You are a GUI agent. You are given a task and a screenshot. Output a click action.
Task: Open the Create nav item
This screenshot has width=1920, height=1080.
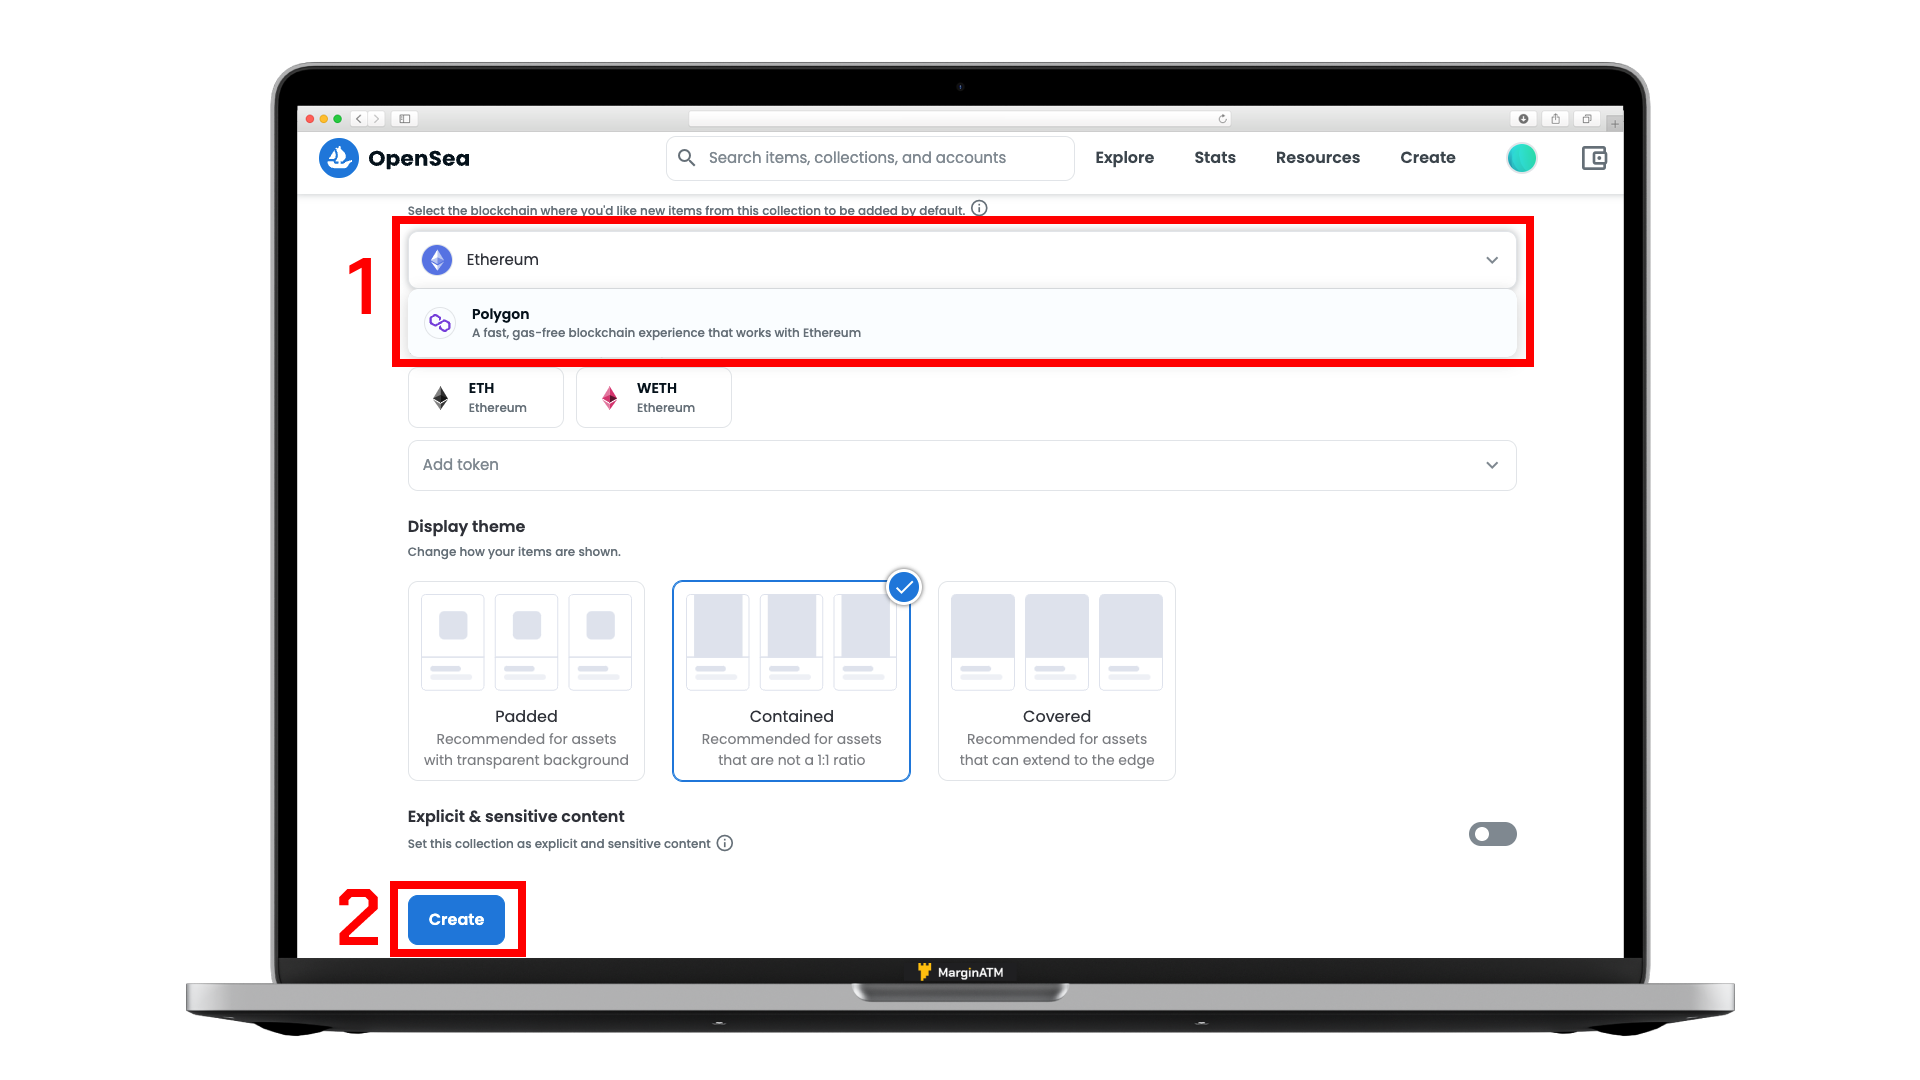(1428, 158)
